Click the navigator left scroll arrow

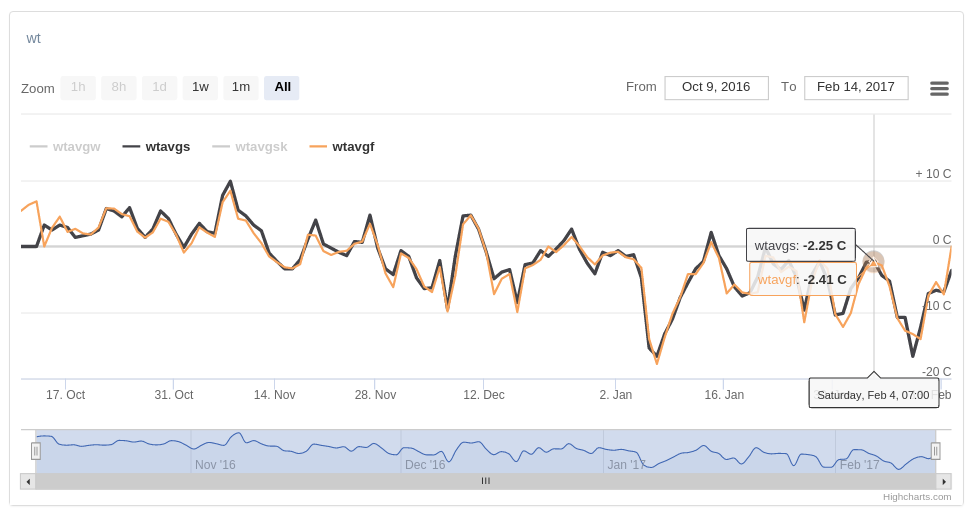[28, 481]
